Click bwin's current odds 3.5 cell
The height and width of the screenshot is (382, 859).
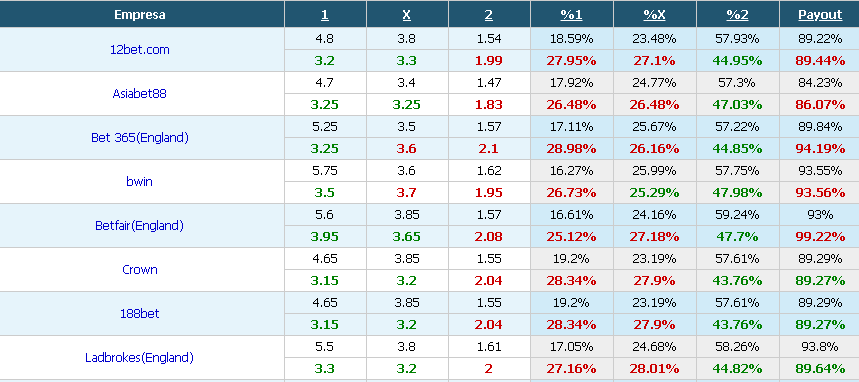(325, 193)
